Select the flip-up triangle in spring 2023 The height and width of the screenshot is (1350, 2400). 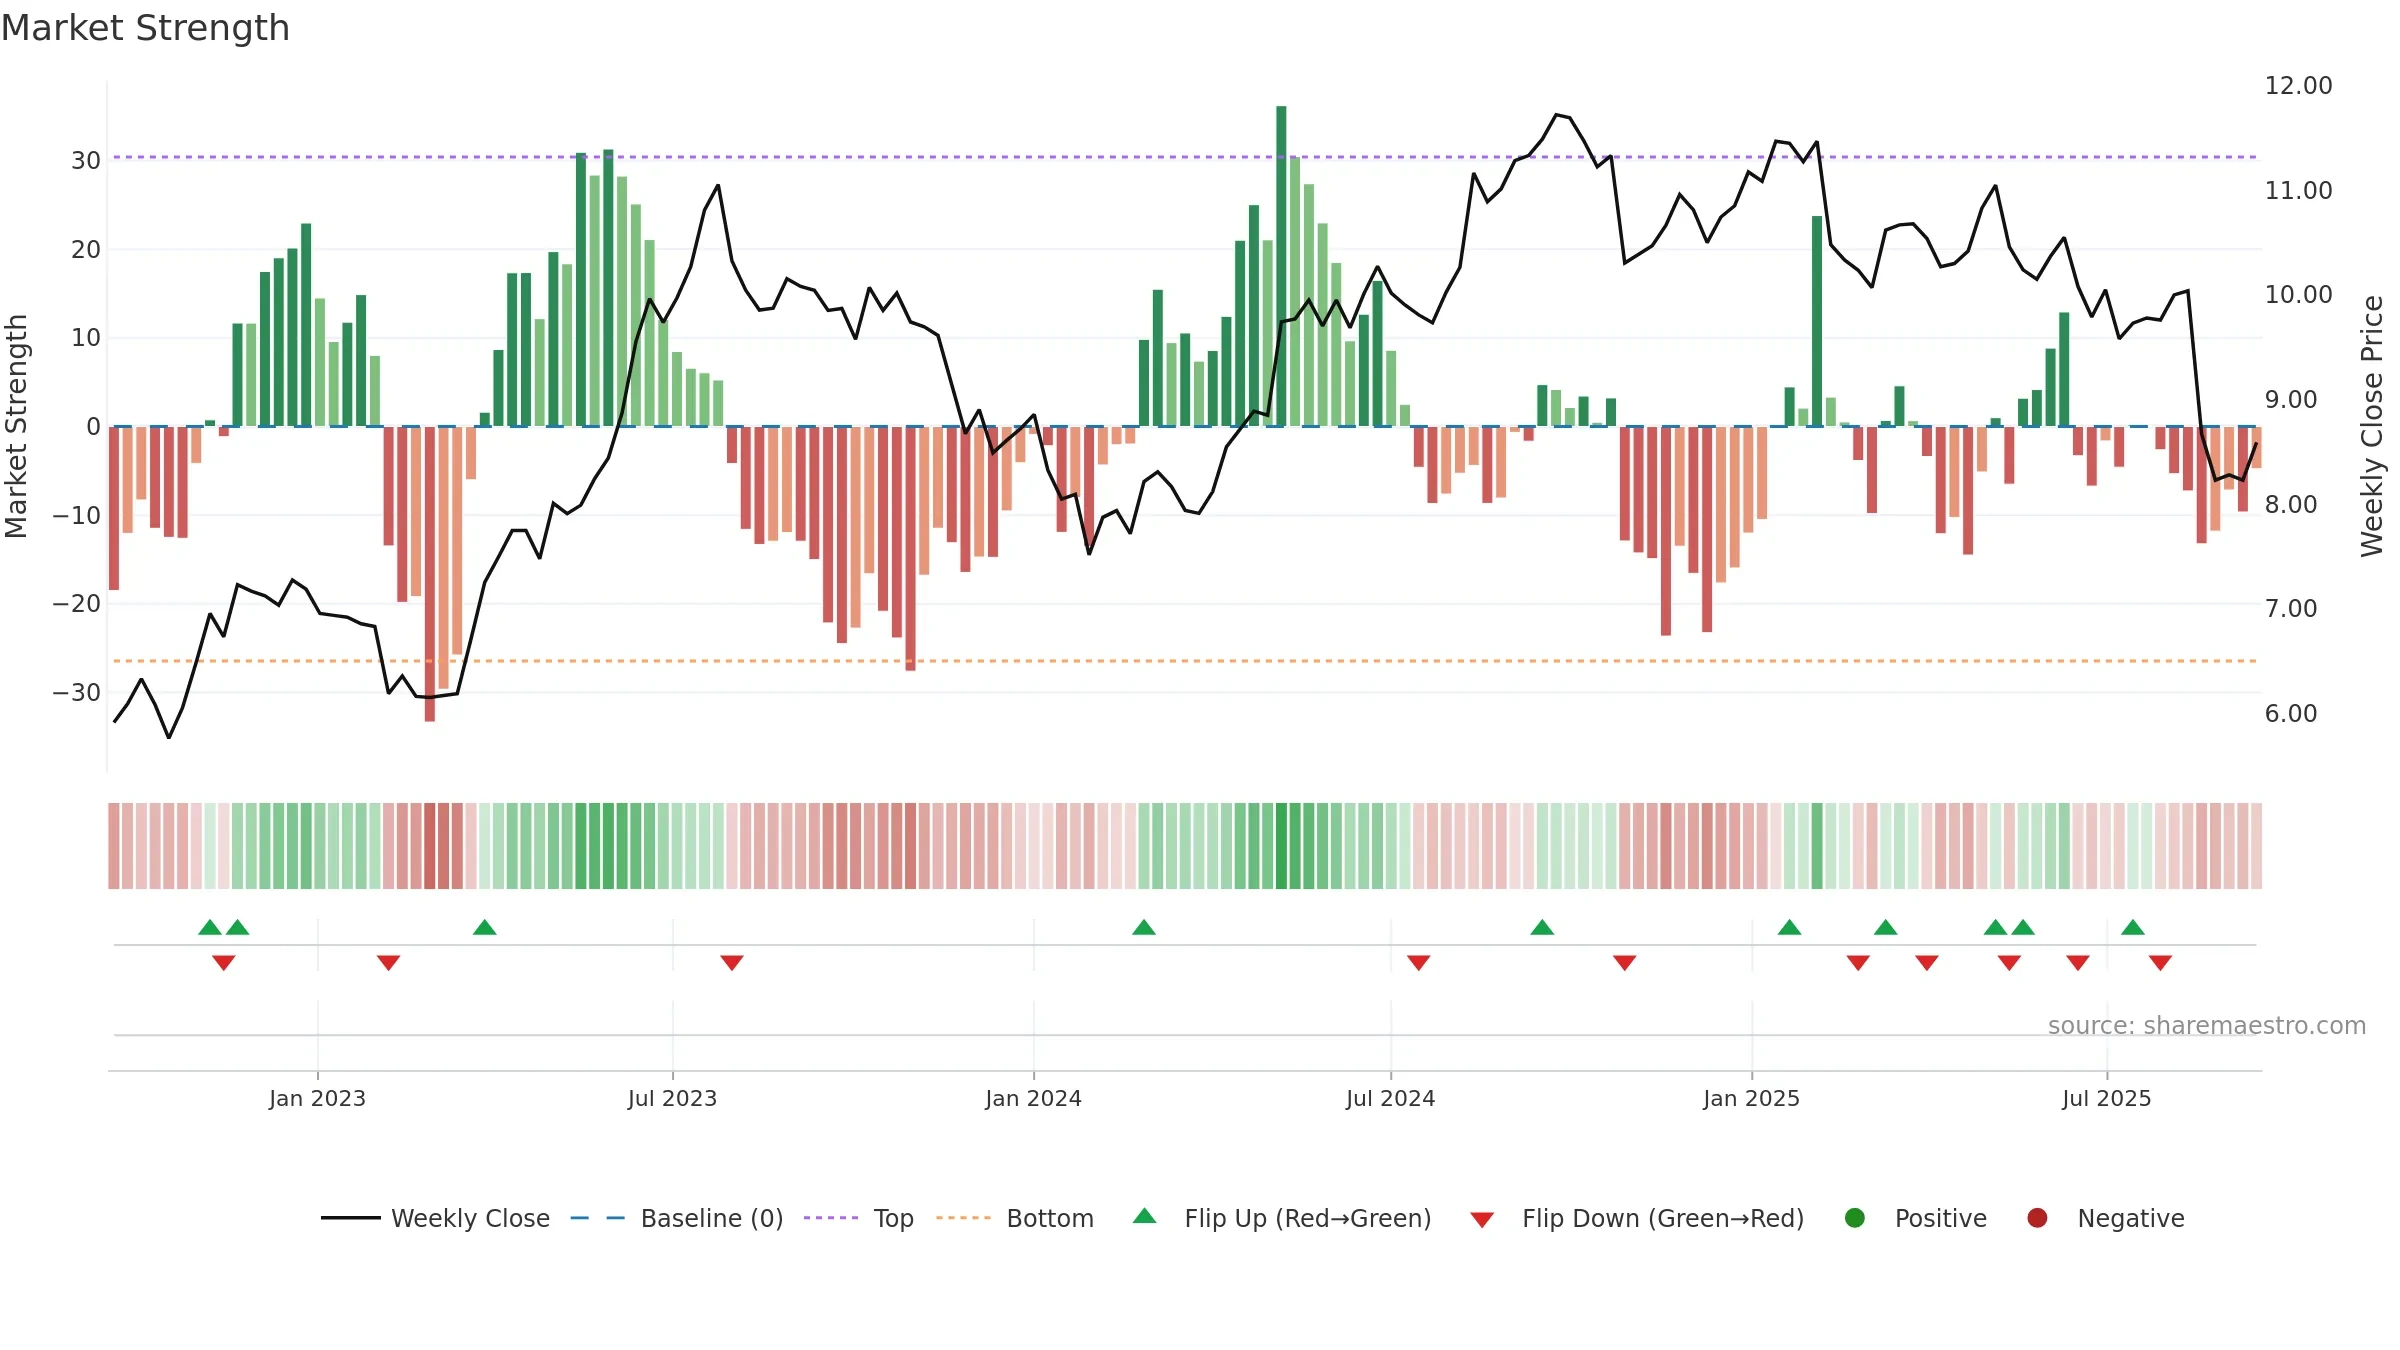coord(485,927)
